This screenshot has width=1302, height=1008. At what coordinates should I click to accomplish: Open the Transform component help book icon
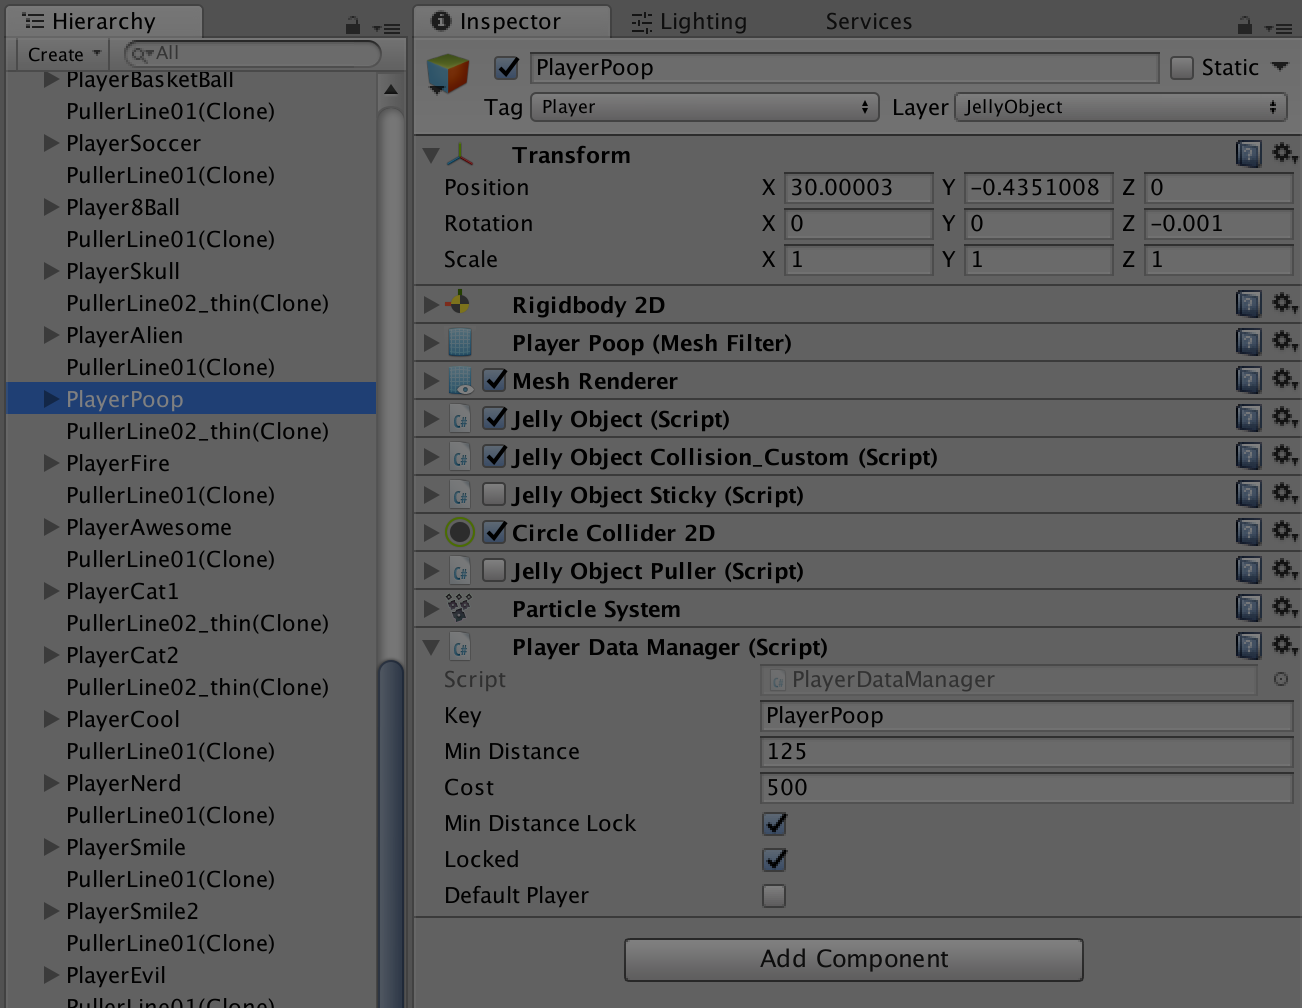(x=1248, y=153)
